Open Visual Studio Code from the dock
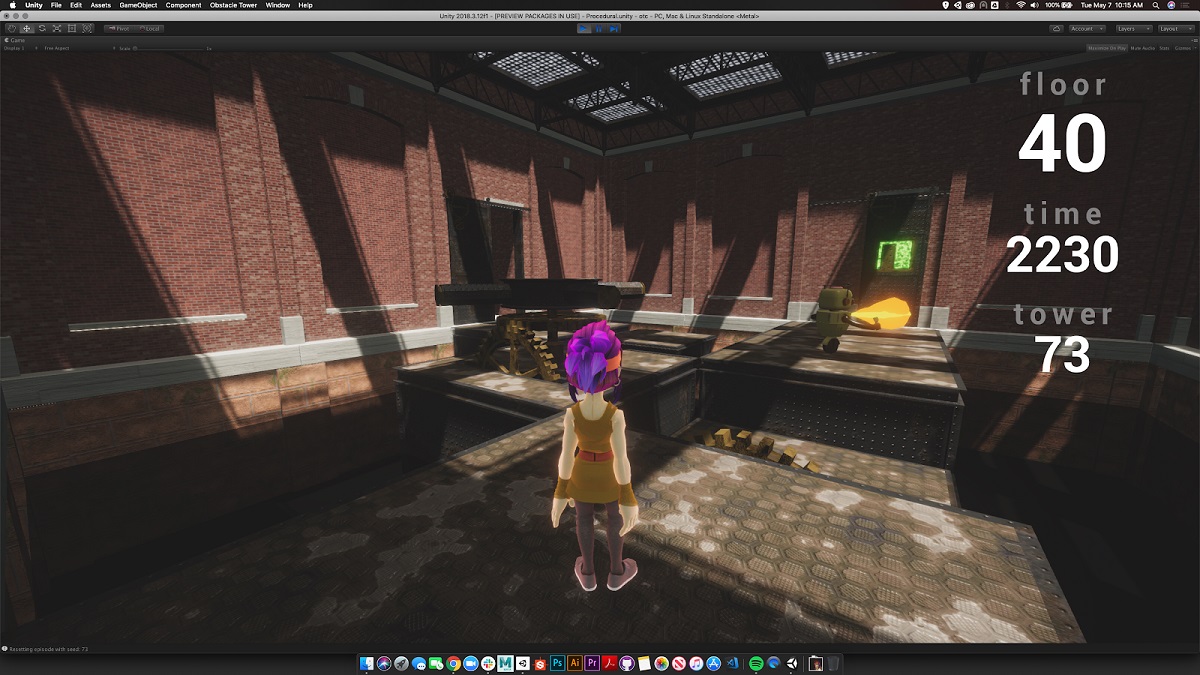 (731, 663)
